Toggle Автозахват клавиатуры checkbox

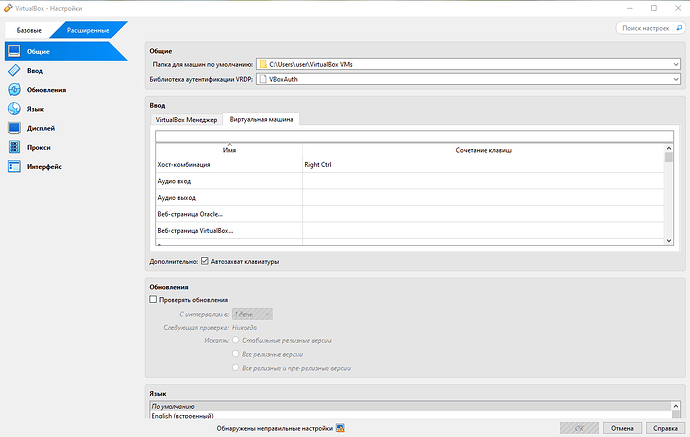(205, 261)
